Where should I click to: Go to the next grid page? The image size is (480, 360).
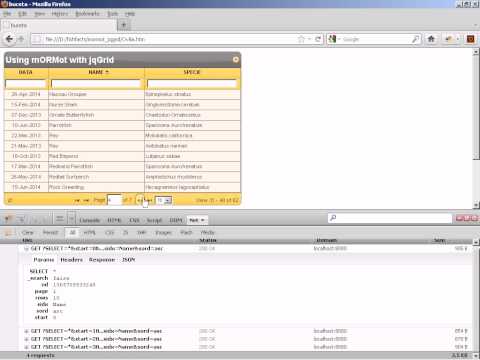click(x=140, y=200)
